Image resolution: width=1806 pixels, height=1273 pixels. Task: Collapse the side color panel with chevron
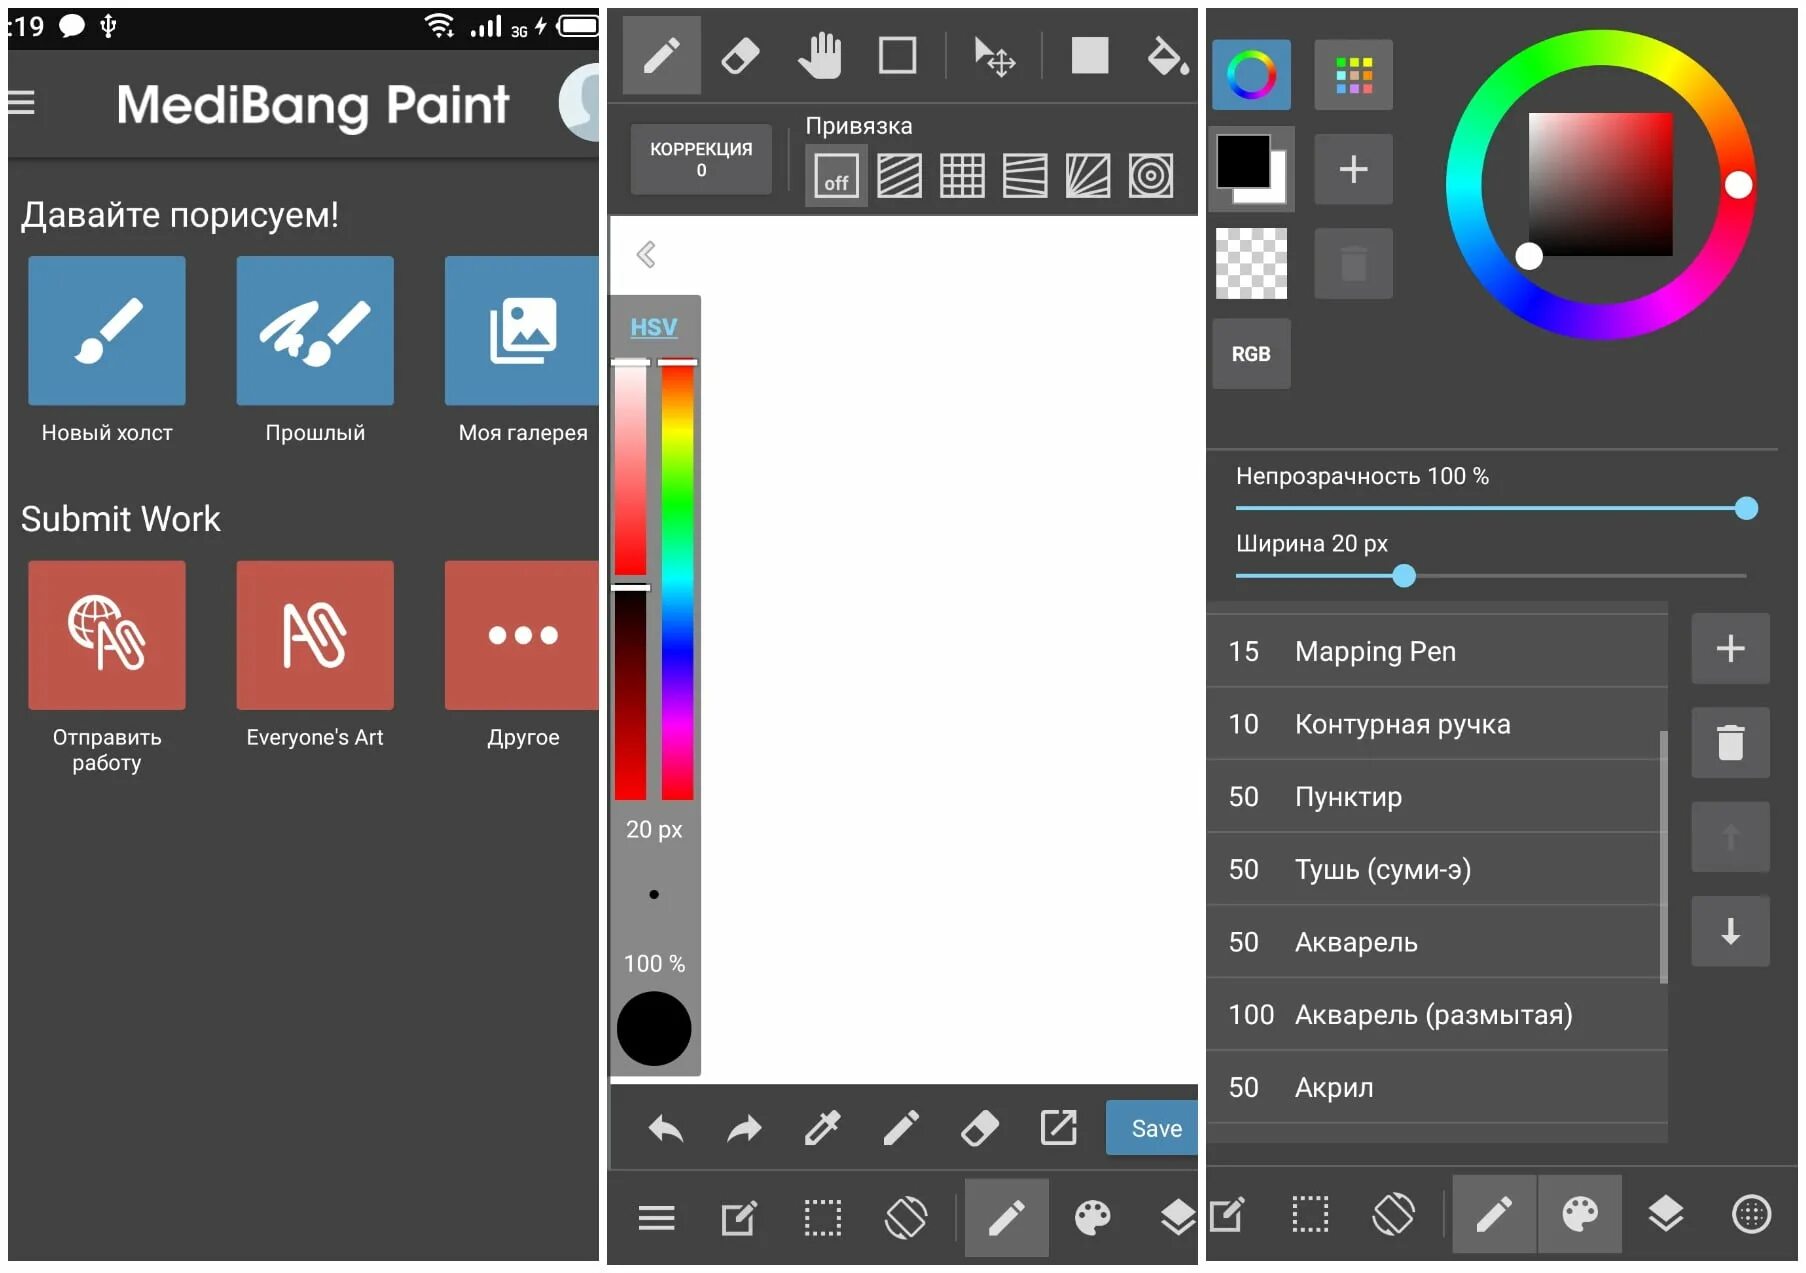(x=646, y=254)
